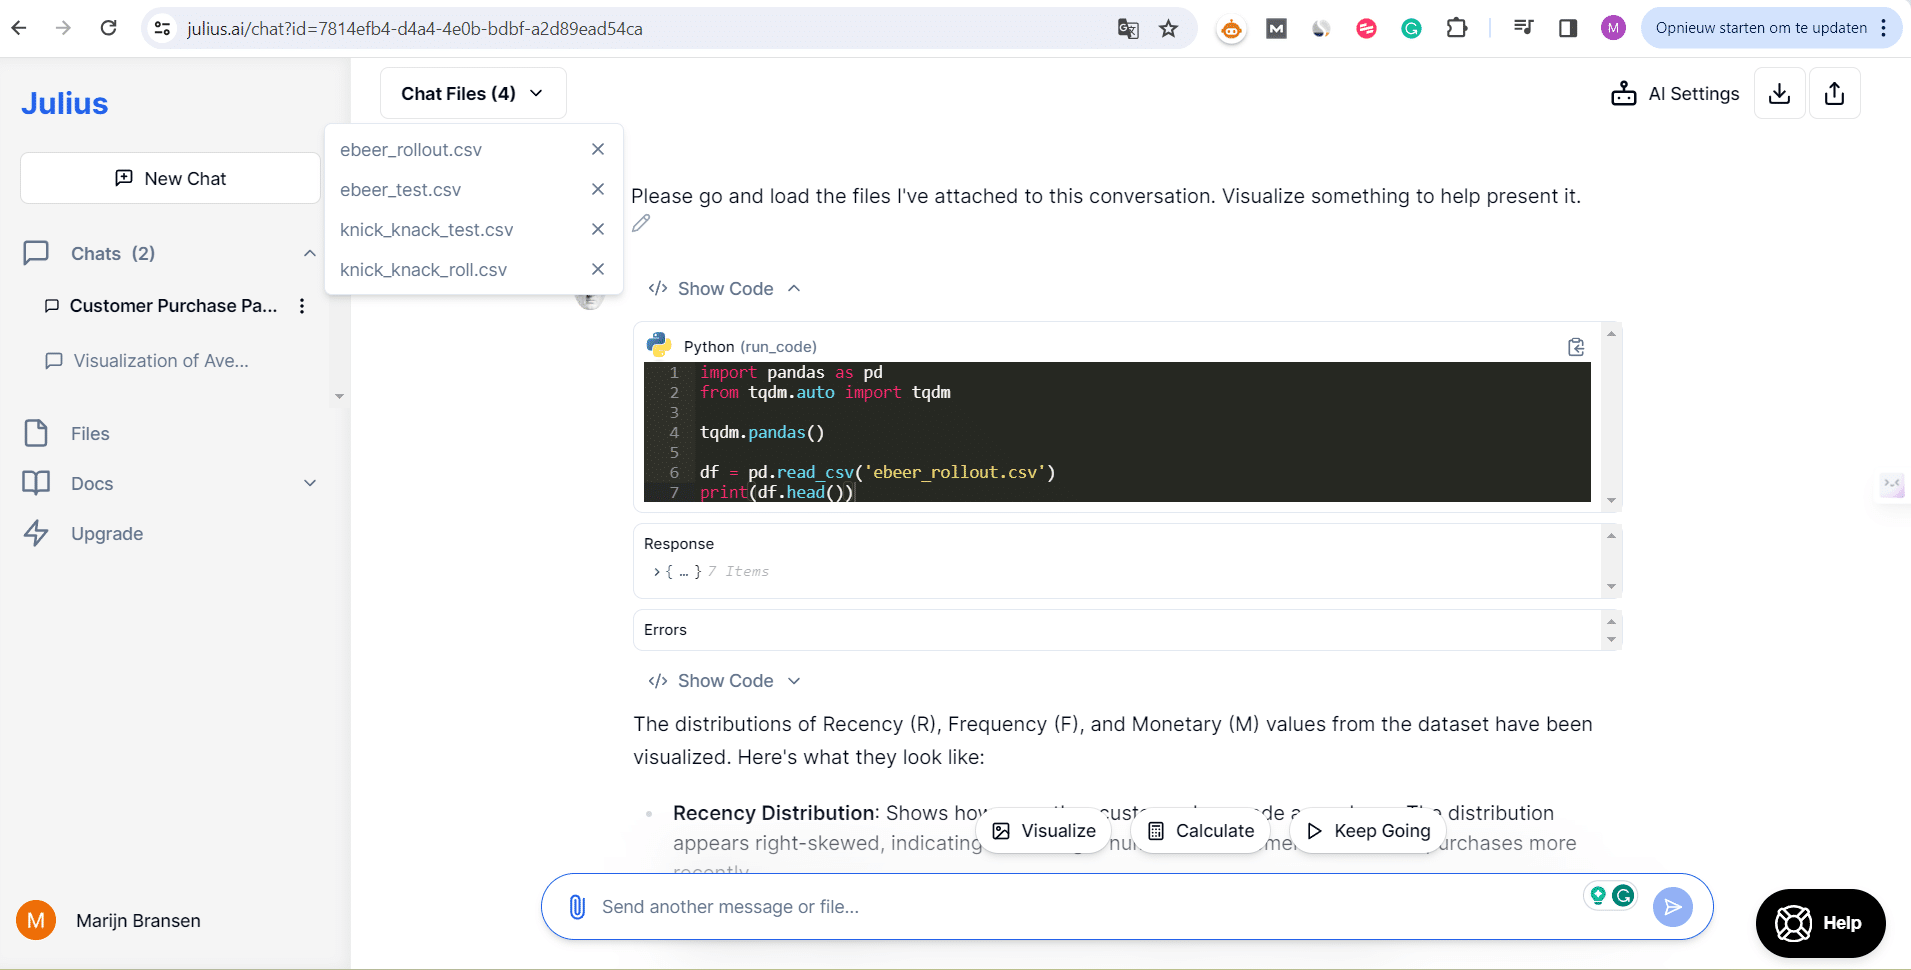Copy the Python code with clipboard icon
The width and height of the screenshot is (1911, 970).
1576,347
